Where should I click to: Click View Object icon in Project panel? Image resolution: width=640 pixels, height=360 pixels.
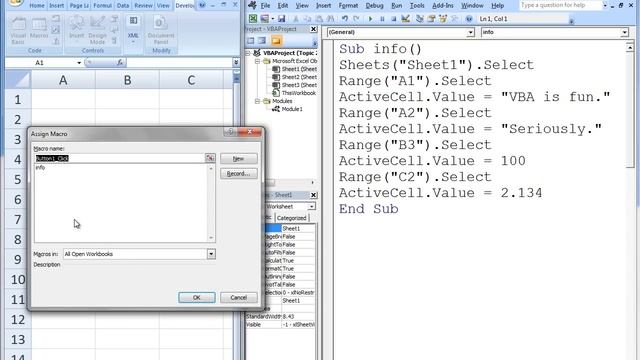(262, 41)
